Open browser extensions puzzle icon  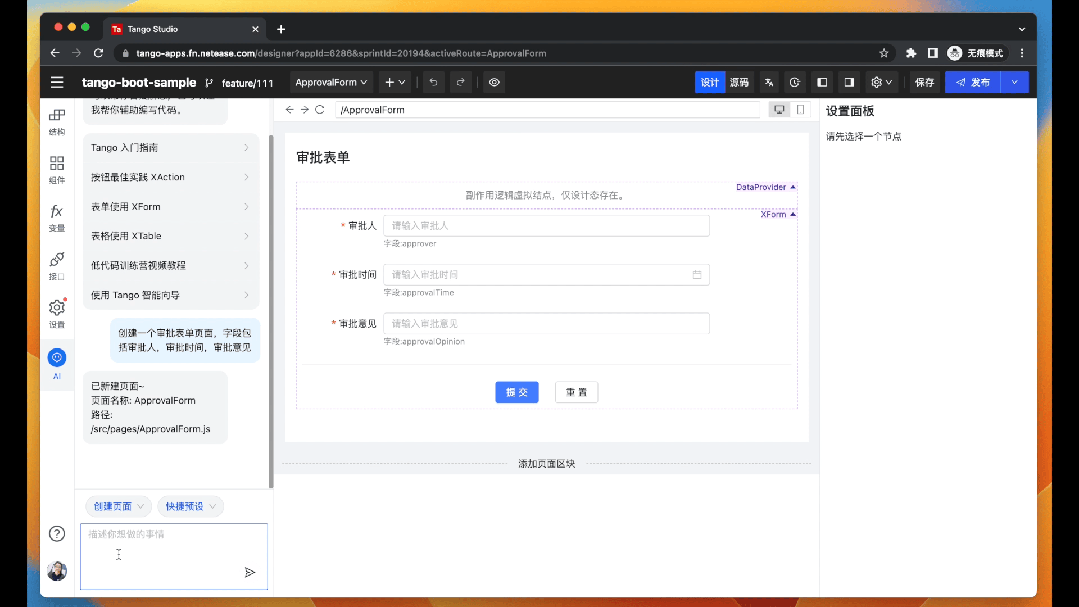pyautogui.click(x=911, y=53)
